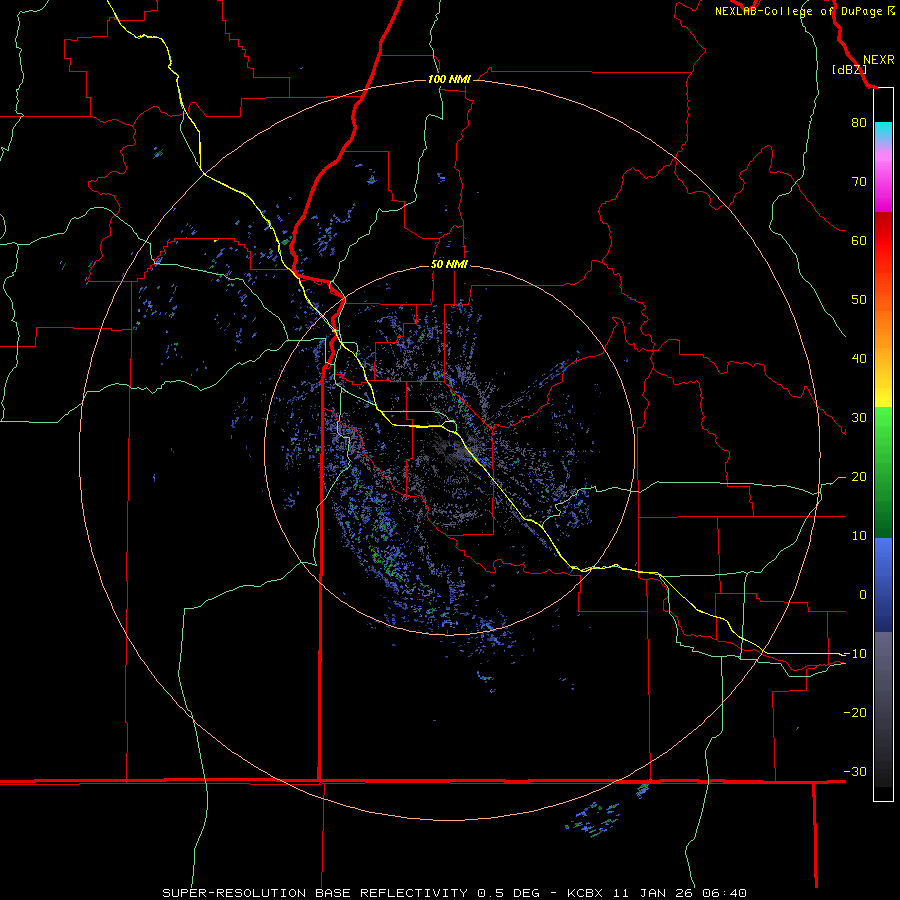
Task: Click the cyan top segment of the color bar
Action: pos(883,131)
